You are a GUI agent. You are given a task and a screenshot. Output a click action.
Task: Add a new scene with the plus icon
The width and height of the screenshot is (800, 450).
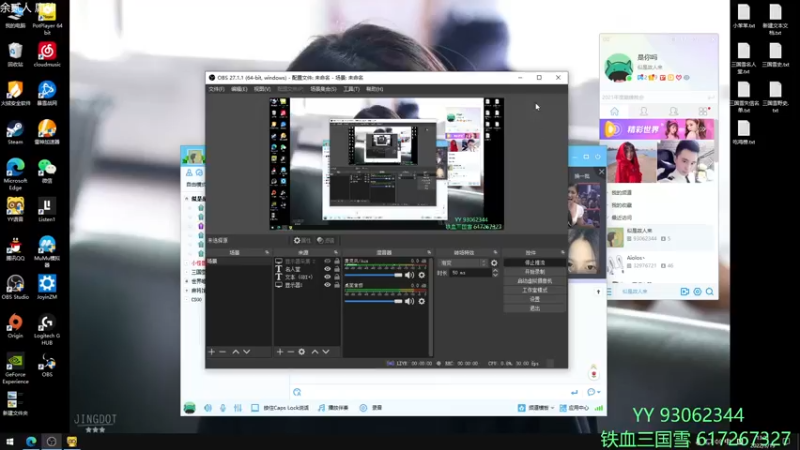pos(212,352)
